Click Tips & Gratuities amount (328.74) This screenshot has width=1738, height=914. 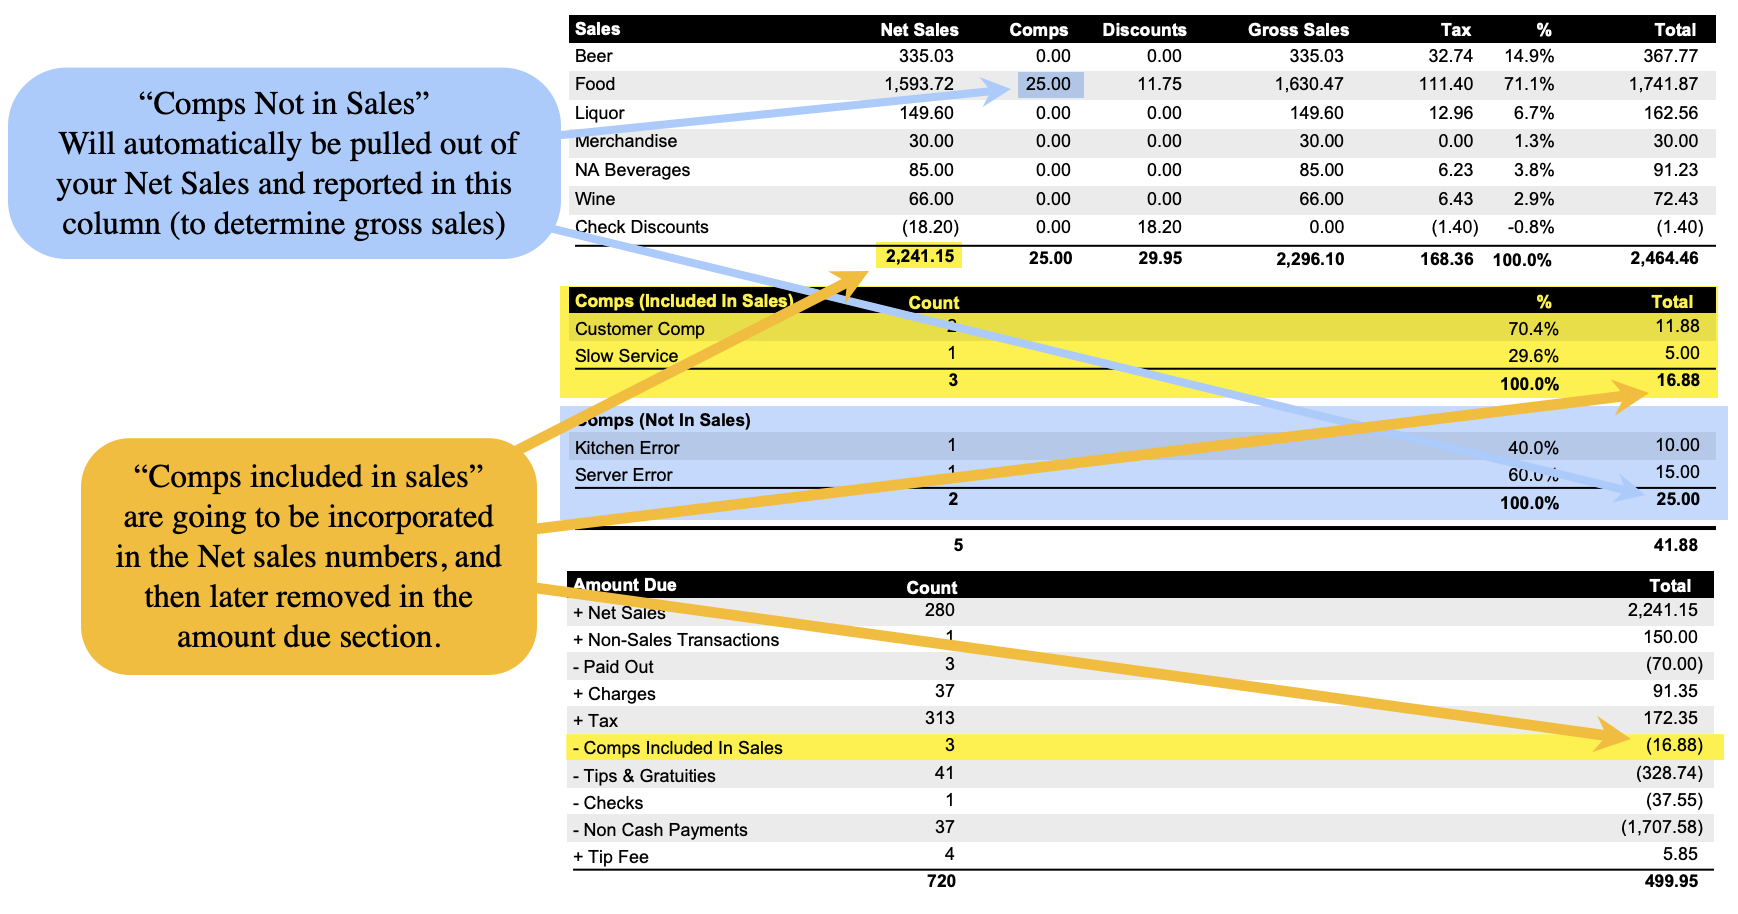(1669, 773)
